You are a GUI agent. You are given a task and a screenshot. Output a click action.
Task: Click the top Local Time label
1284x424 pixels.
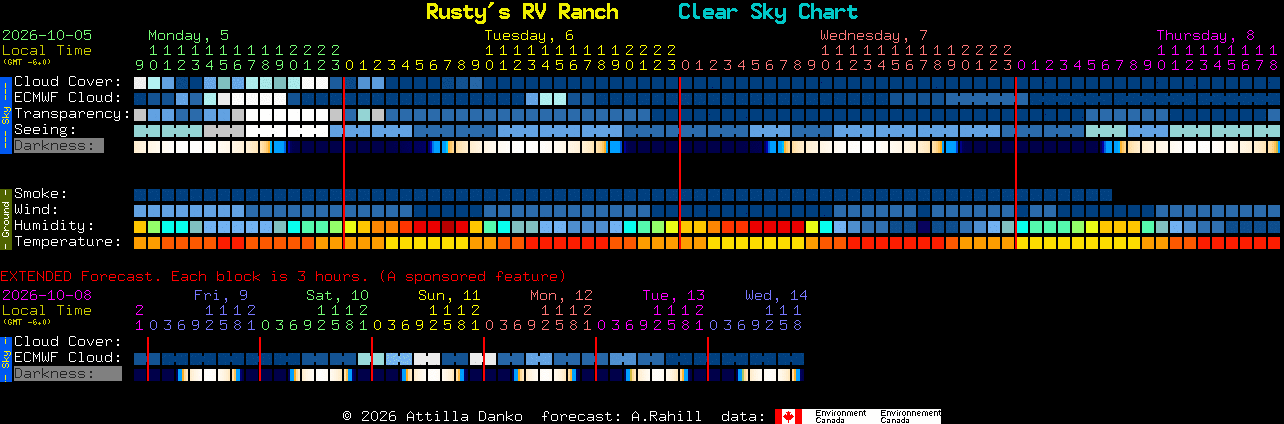[x=47, y=50]
